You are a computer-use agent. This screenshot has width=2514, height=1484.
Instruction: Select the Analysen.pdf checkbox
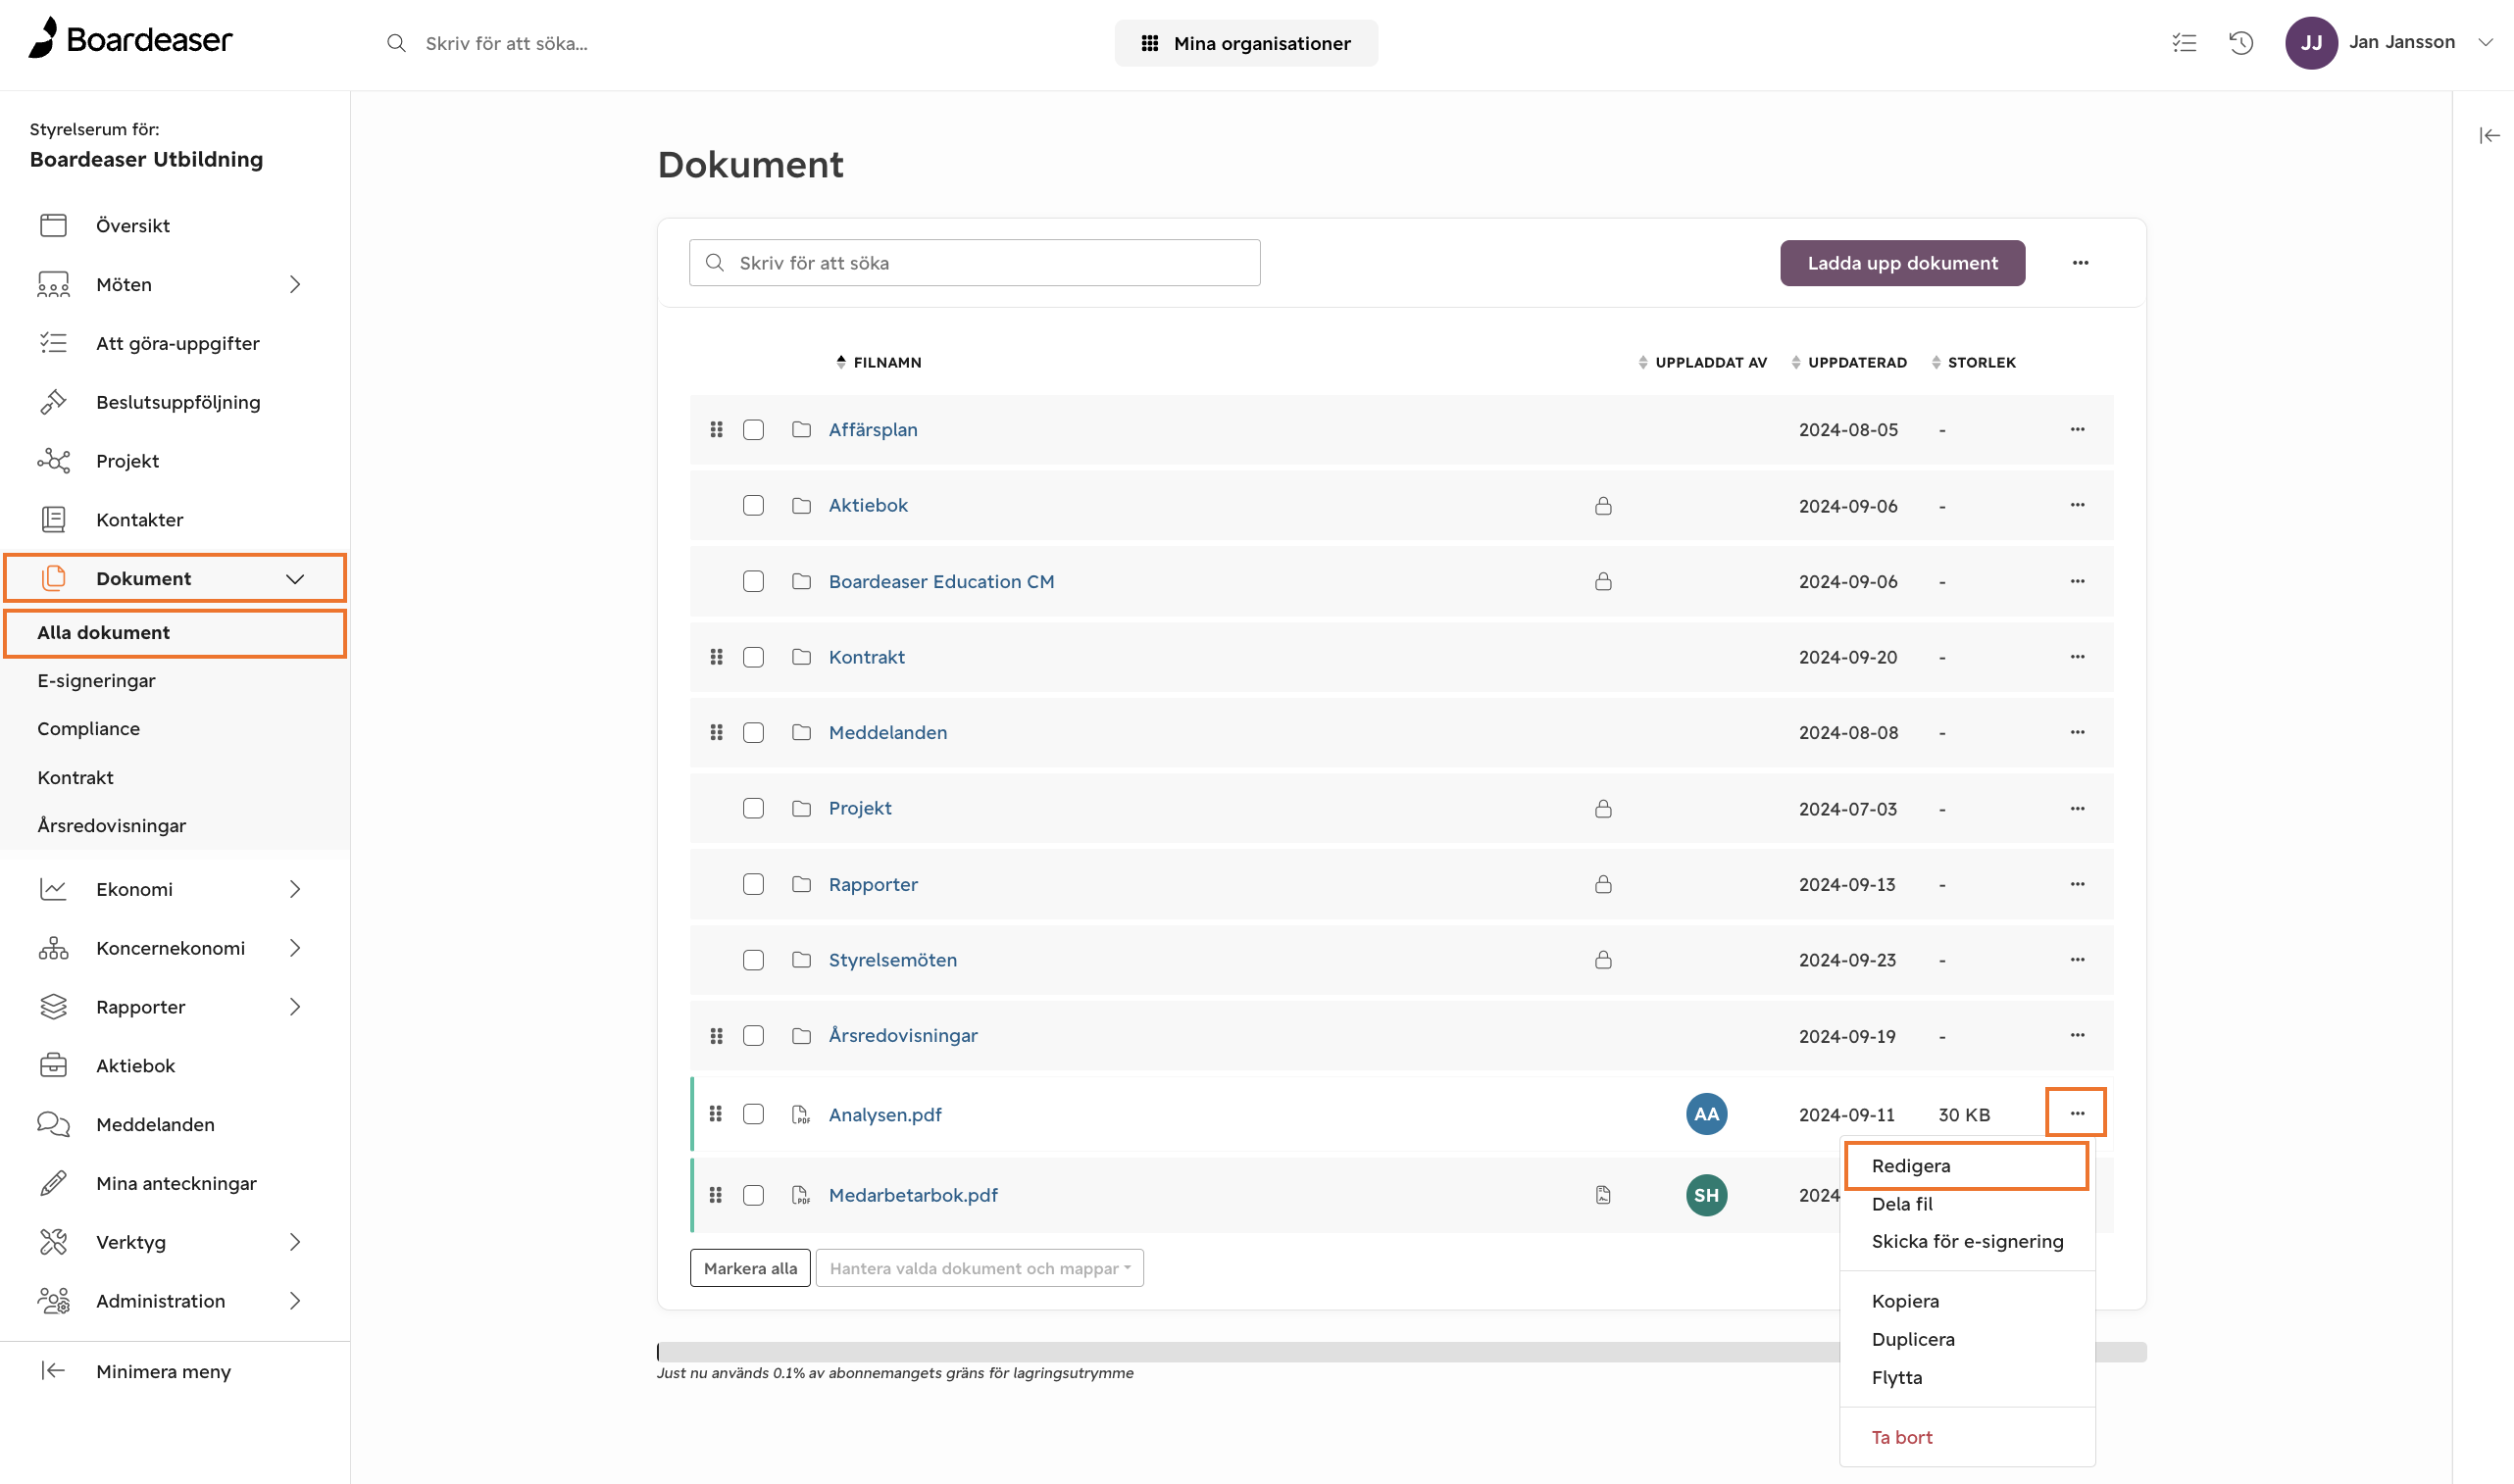point(753,1114)
